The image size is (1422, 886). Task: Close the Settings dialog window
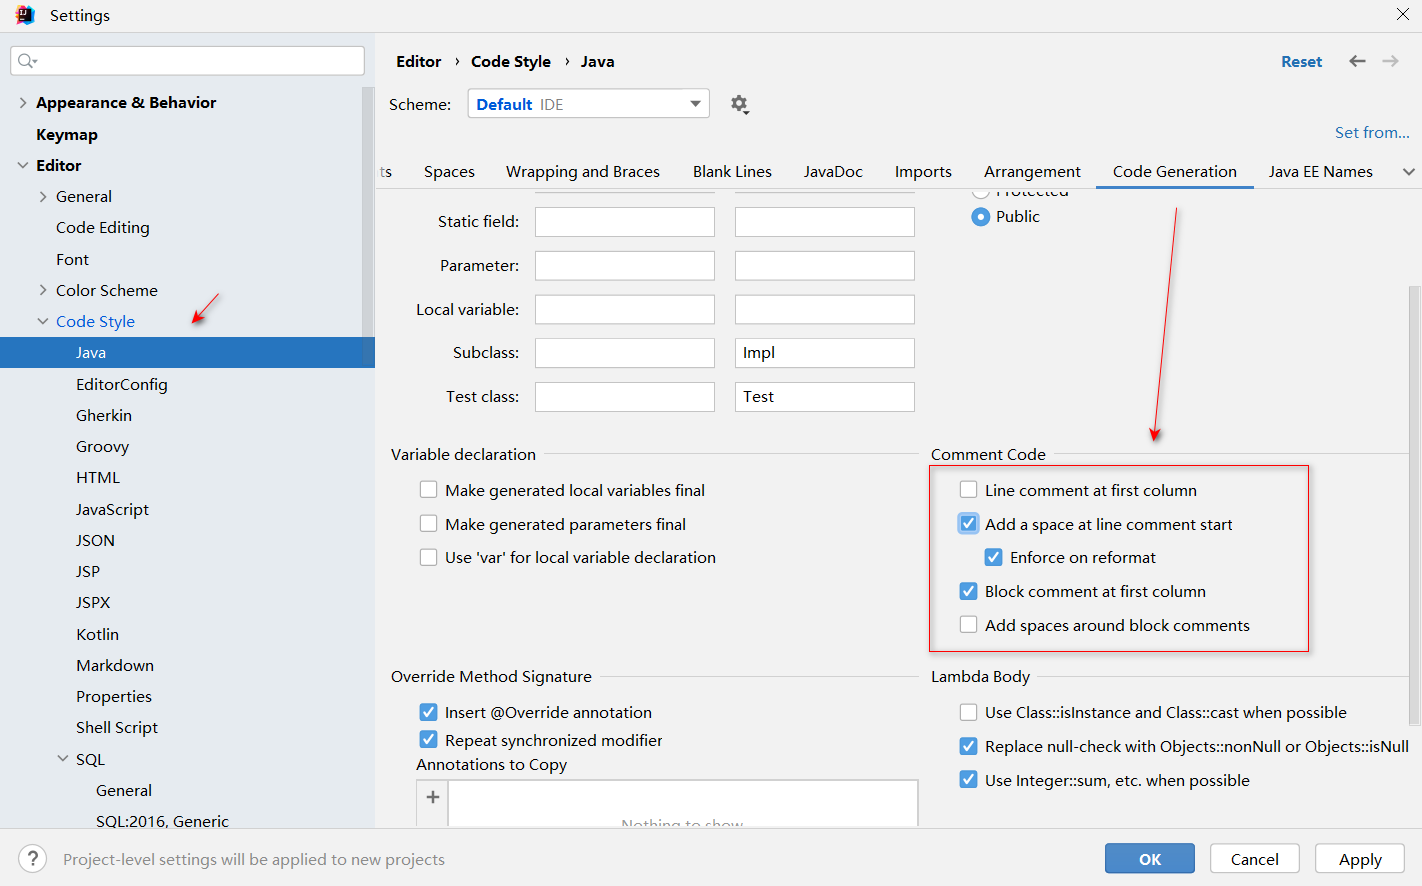click(x=1402, y=14)
